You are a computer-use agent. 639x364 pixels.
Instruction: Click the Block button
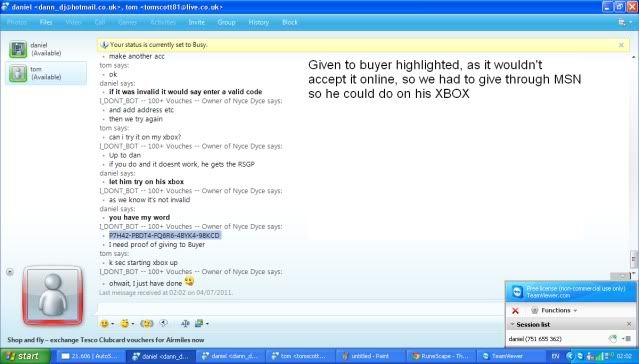pyautogui.click(x=290, y=22)
